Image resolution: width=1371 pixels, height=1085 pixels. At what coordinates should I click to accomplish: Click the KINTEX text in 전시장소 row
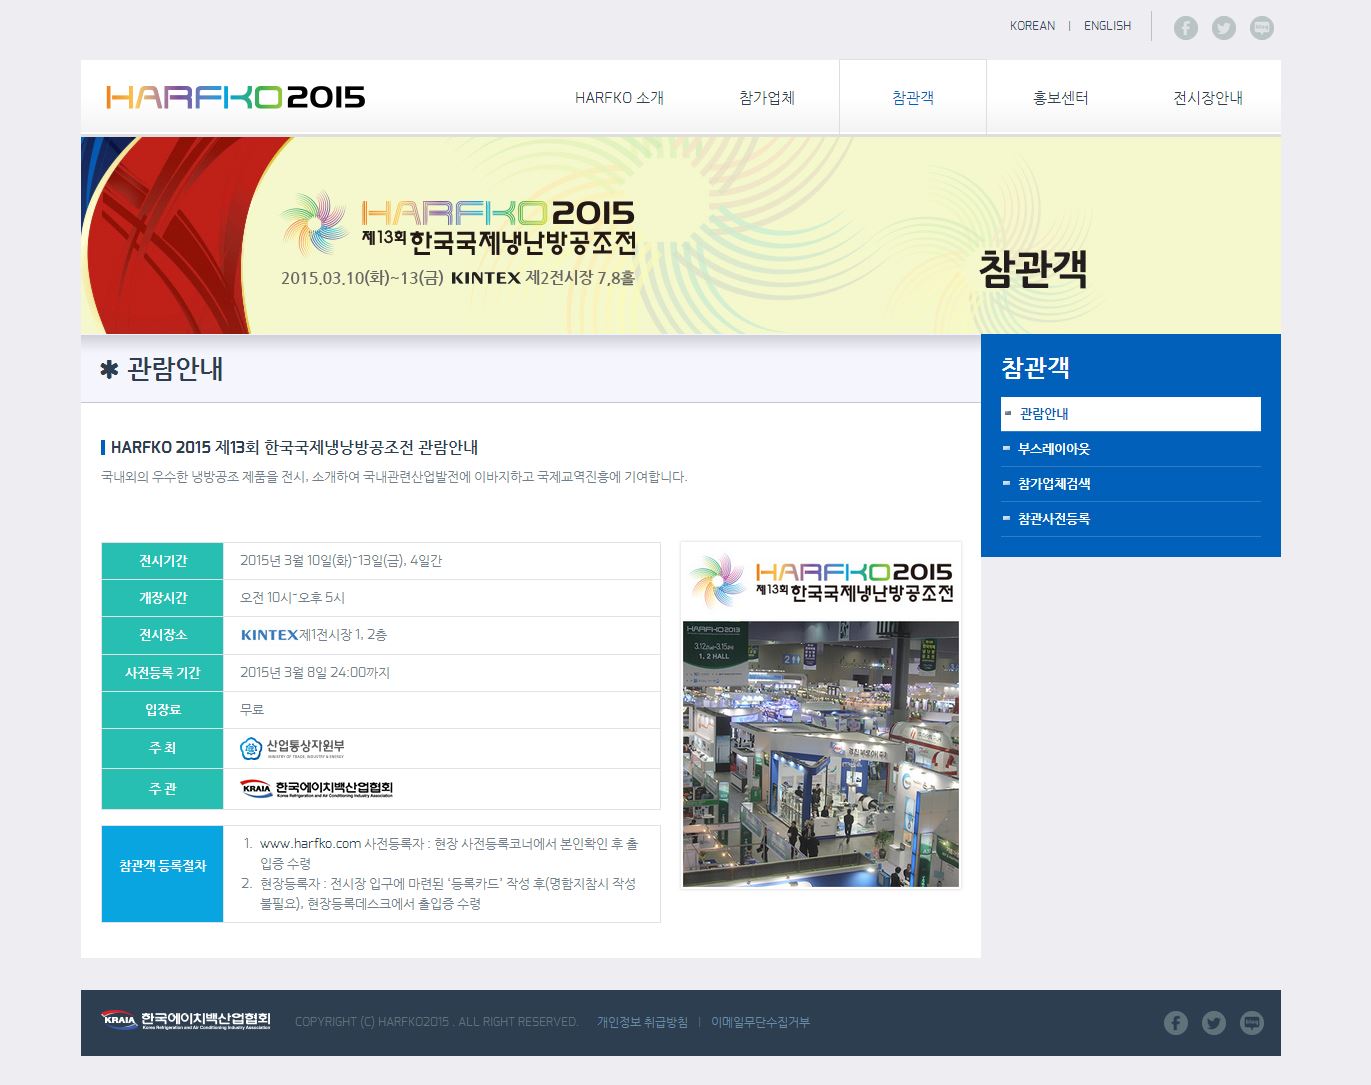pos(269,635)
